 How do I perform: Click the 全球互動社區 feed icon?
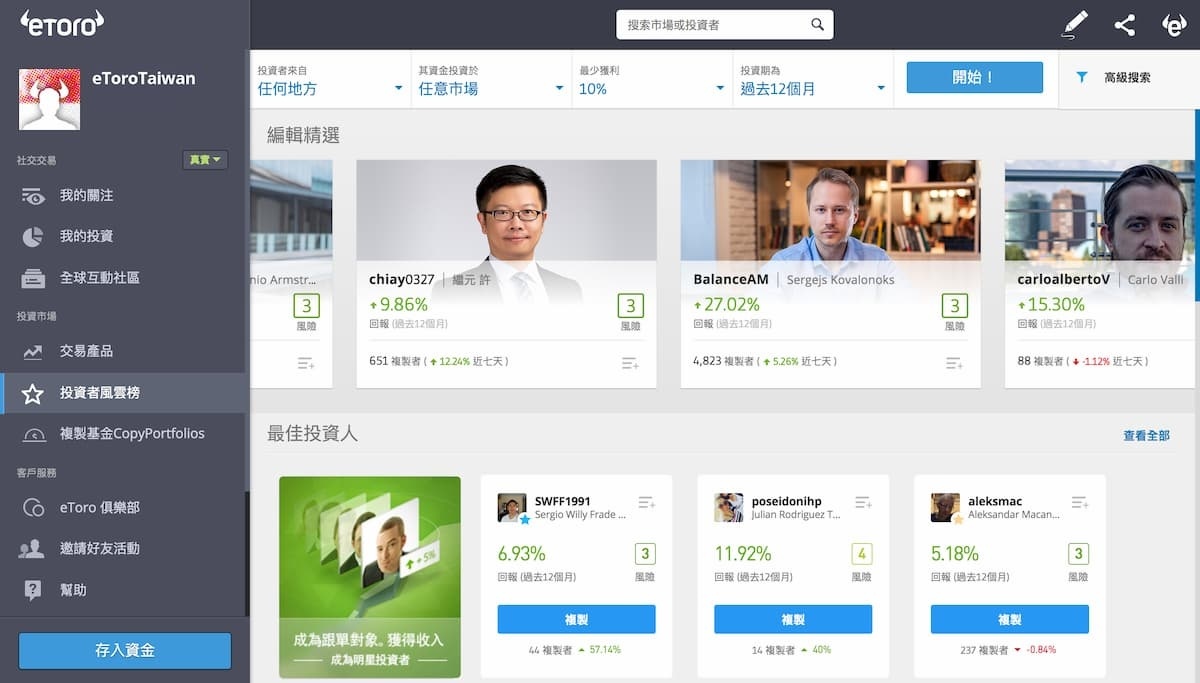(33, 278)
